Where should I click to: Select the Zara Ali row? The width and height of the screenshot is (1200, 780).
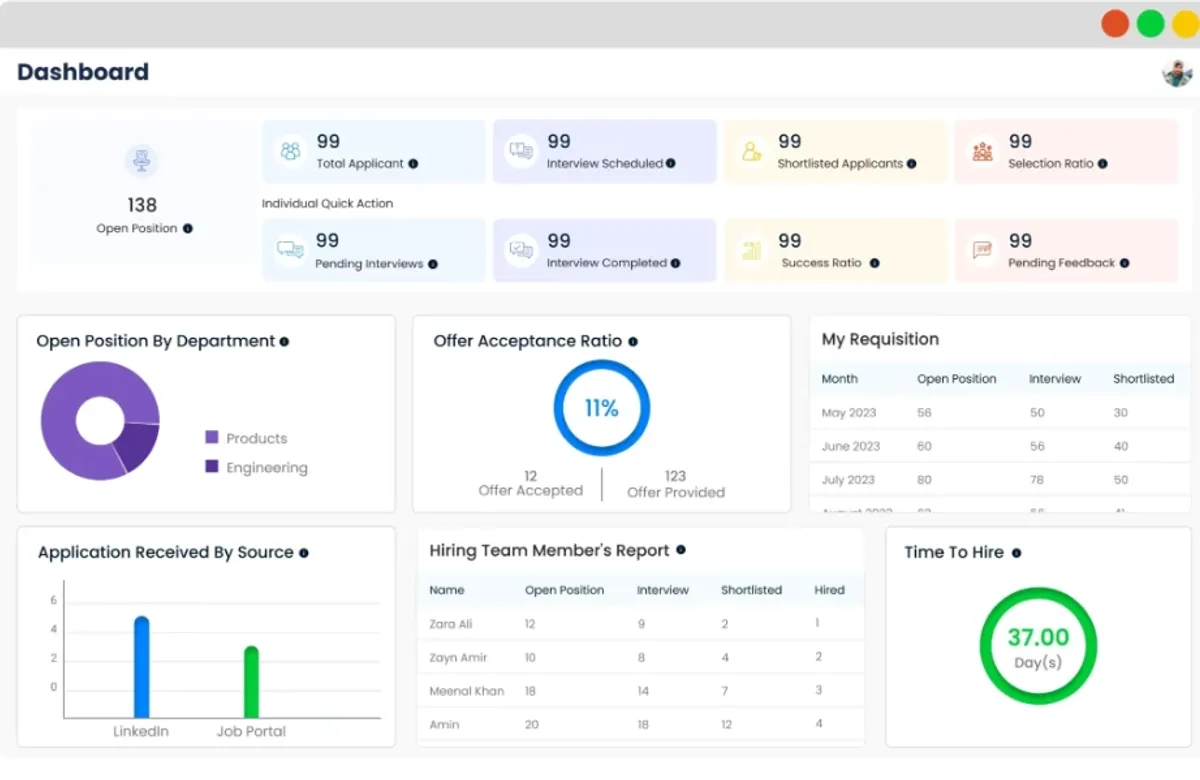point(640,623)
